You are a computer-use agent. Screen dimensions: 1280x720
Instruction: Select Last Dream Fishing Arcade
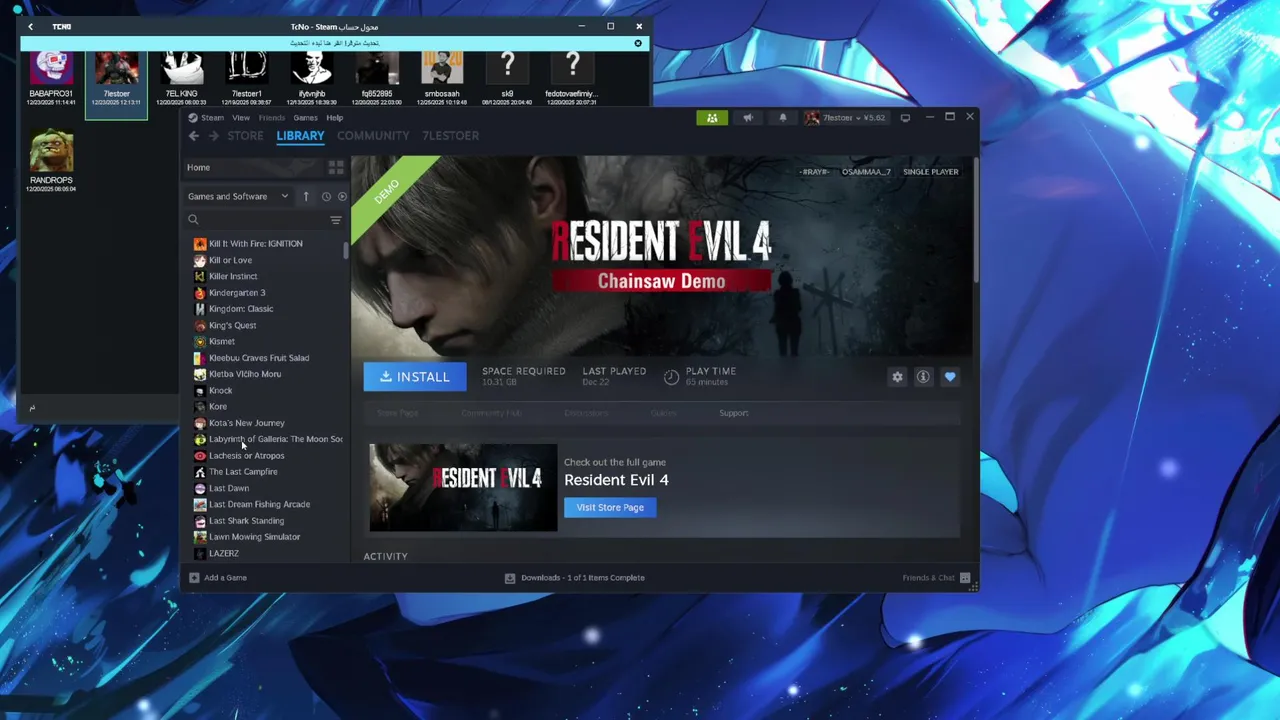point(259,505)
